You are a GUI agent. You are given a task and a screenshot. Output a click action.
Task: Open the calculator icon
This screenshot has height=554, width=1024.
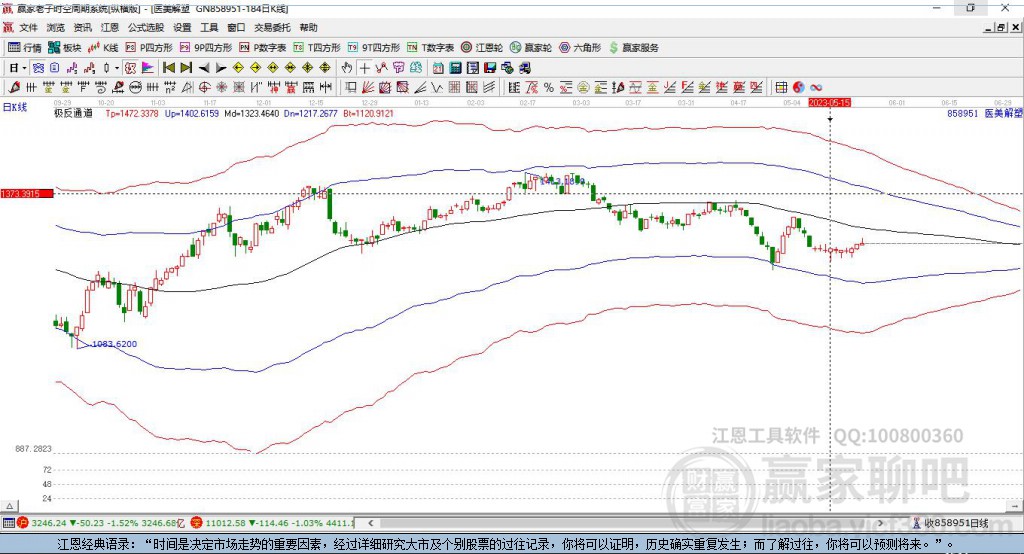coord(455,68)
